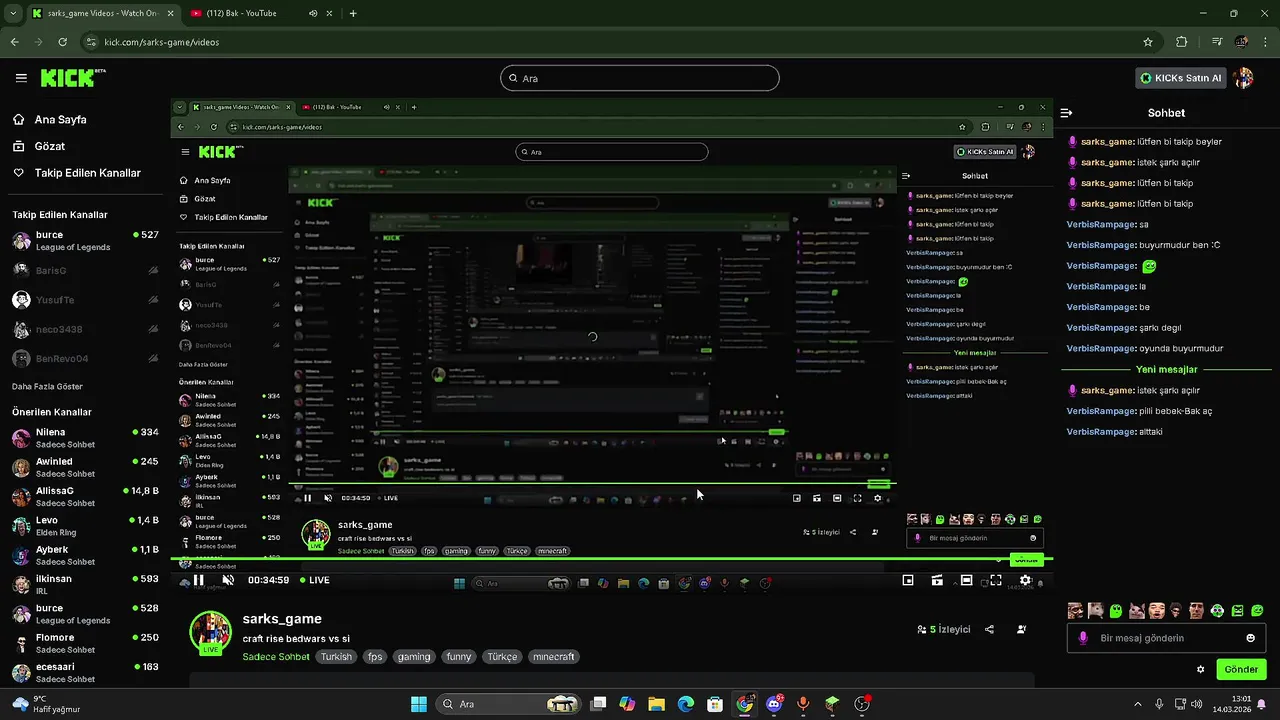Open the Kick profile avatar menu
1280x720 pixels.
[x=1243, y=78]
